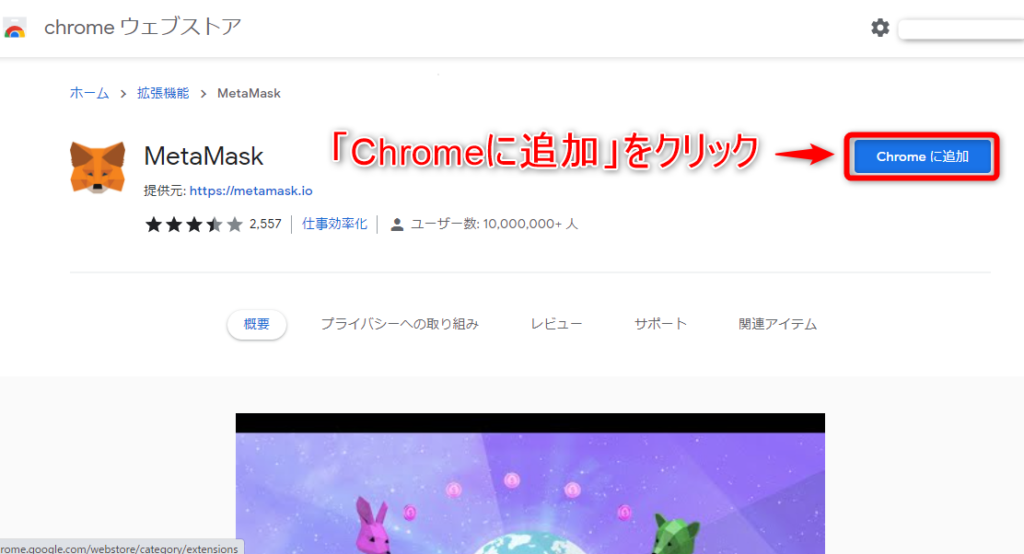
Task: Open the 関連アイテム tab
Action: [778, 324]
